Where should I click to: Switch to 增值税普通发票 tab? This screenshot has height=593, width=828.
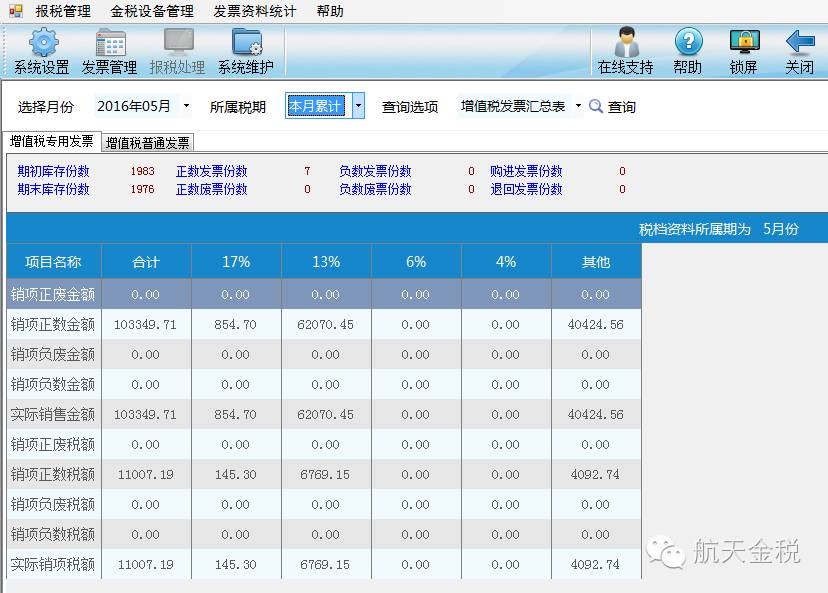pyautogui.click(x=147, y=143)
